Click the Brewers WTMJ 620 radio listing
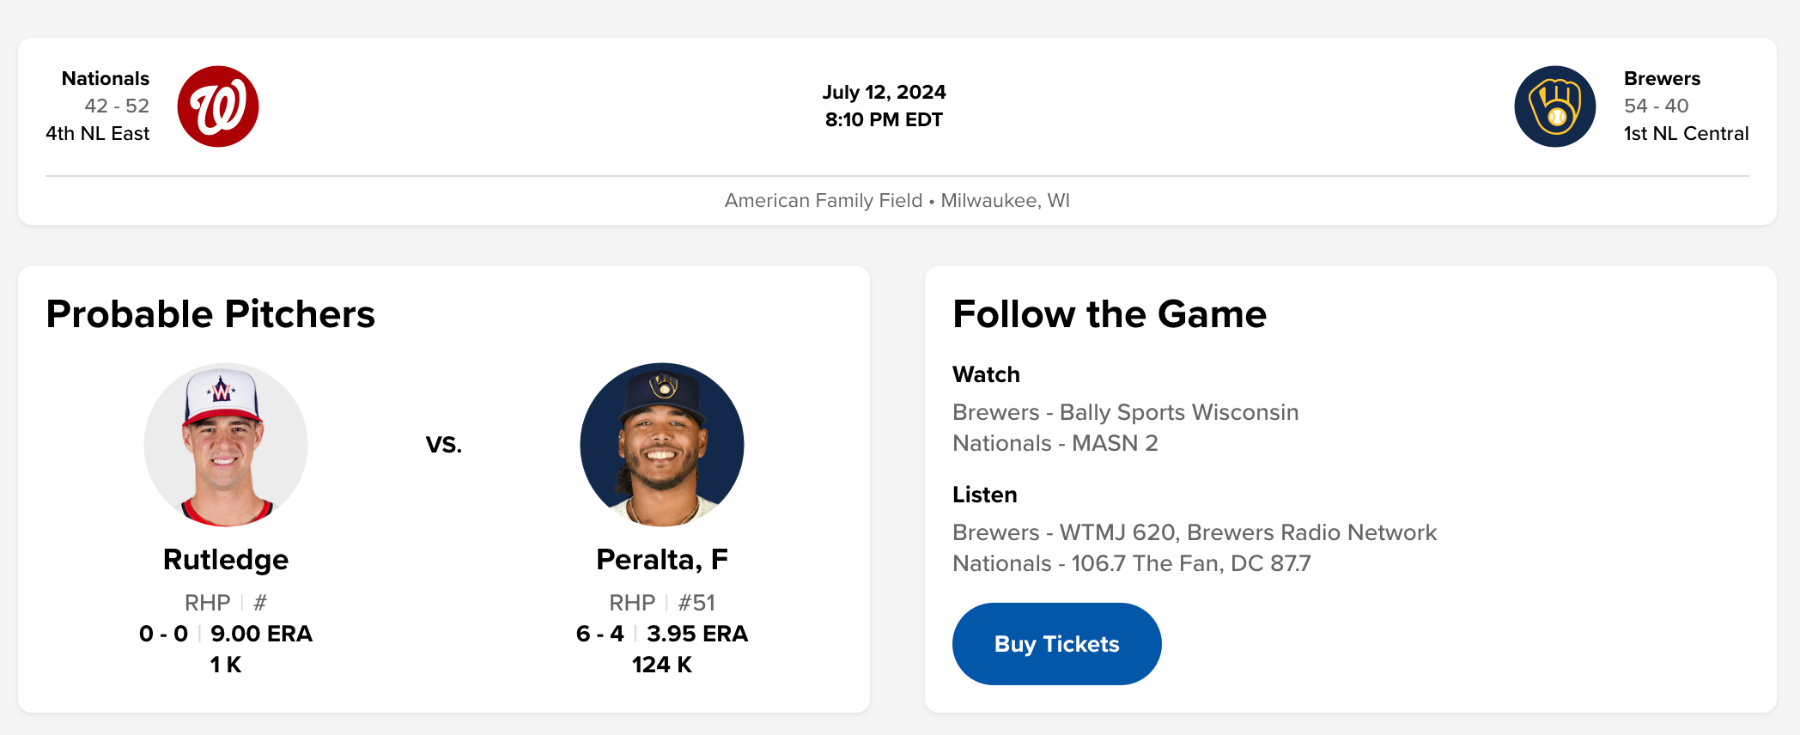Viewport: 1800px width, 735px height. pos(1194,533)
